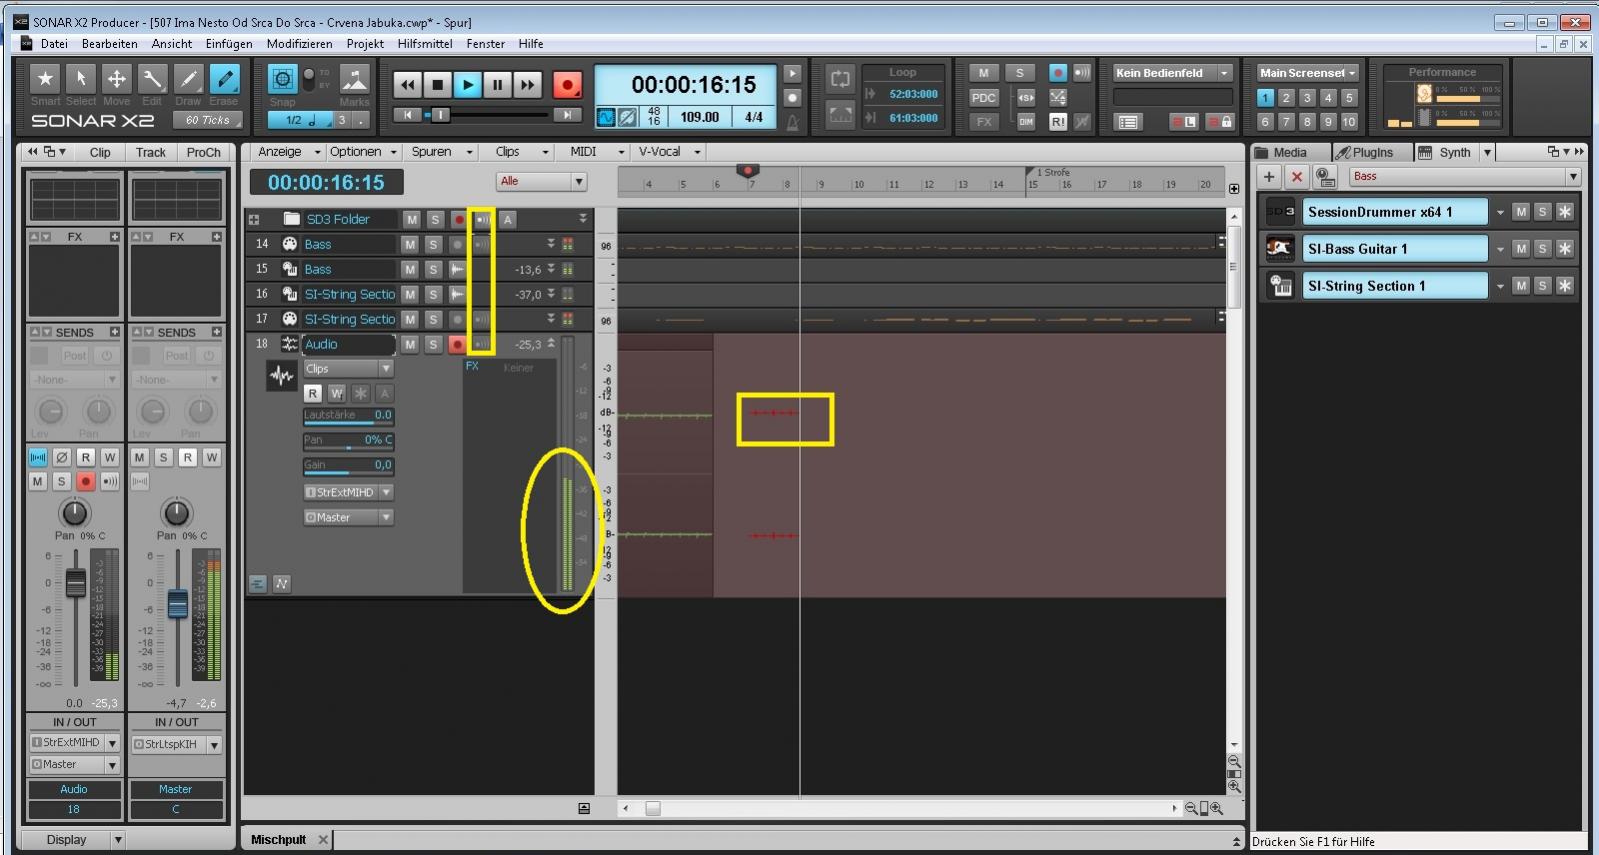Open the Projekt menu

coord(365,44)
